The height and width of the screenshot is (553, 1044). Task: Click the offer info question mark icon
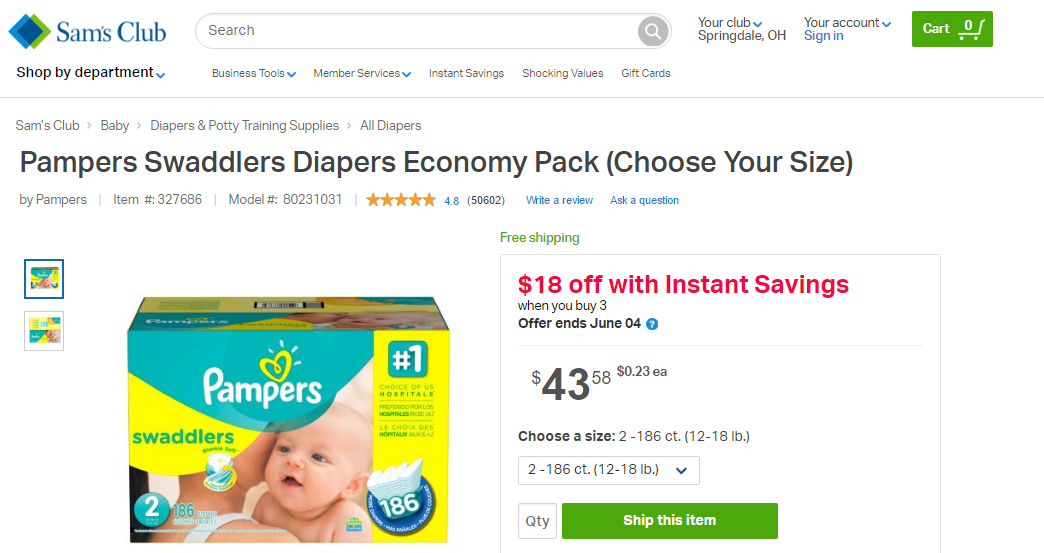pyautogui.click(x=652, y=324)
